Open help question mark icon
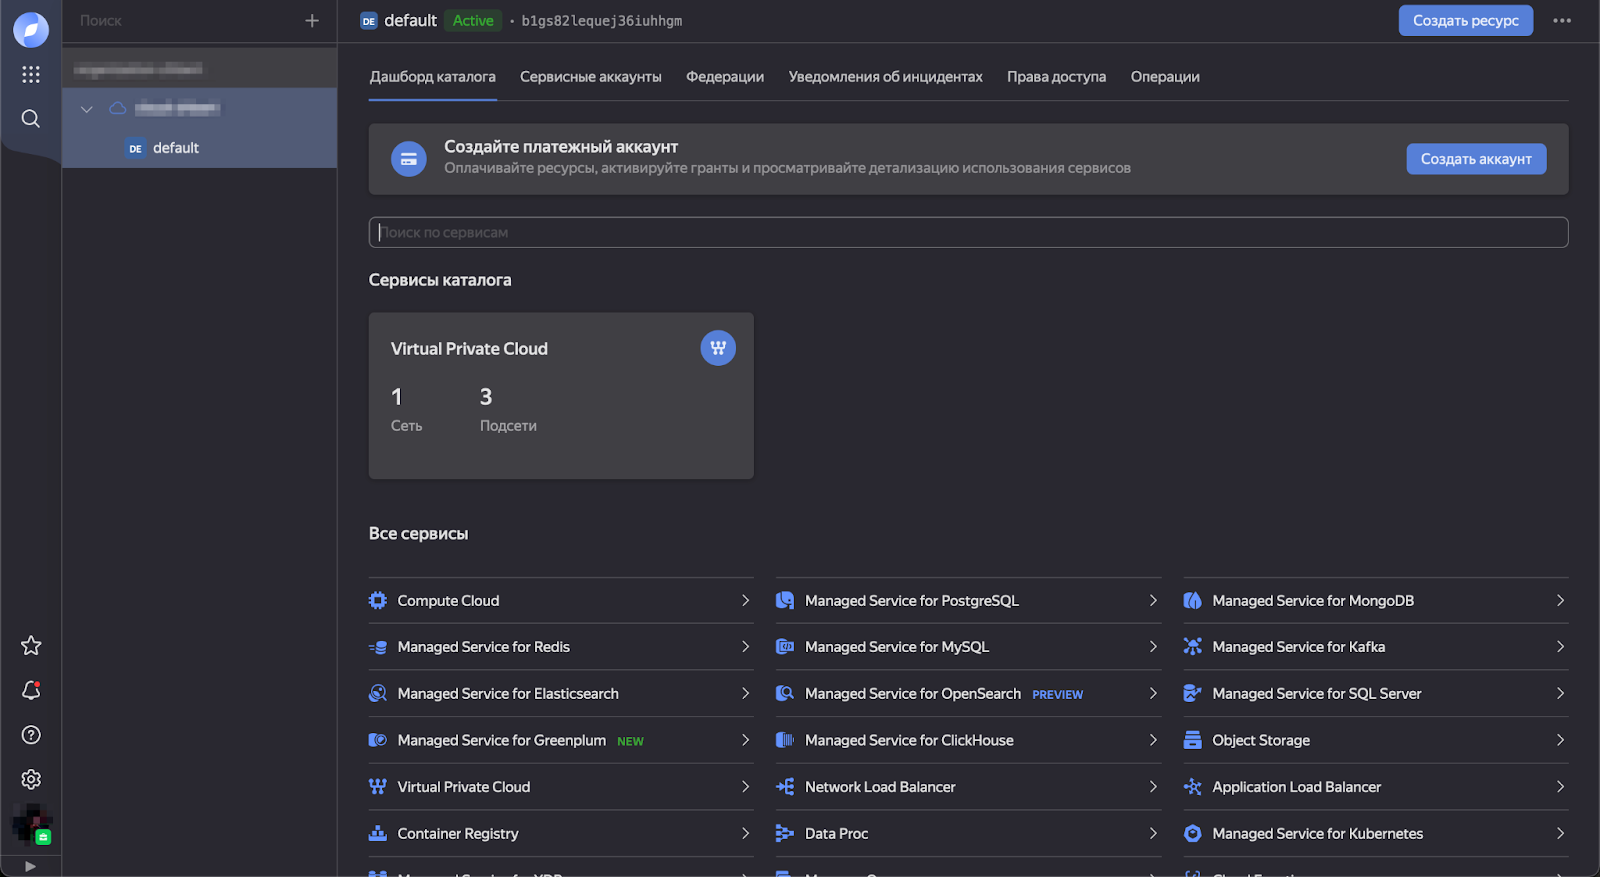This screenshot has height=877, width=1600. click(x=31, y=735)
